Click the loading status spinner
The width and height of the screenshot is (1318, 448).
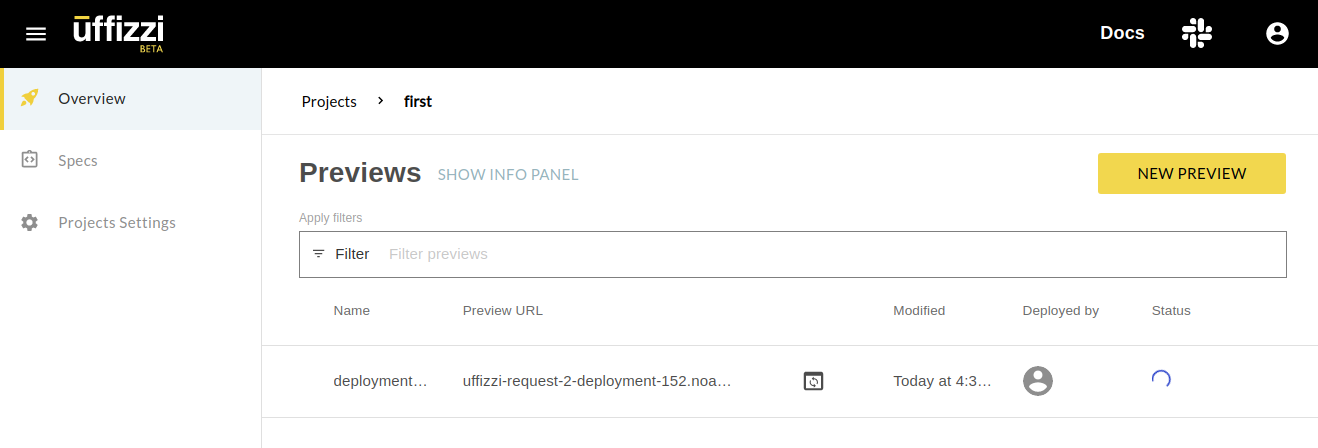[x=1161, y=379]
